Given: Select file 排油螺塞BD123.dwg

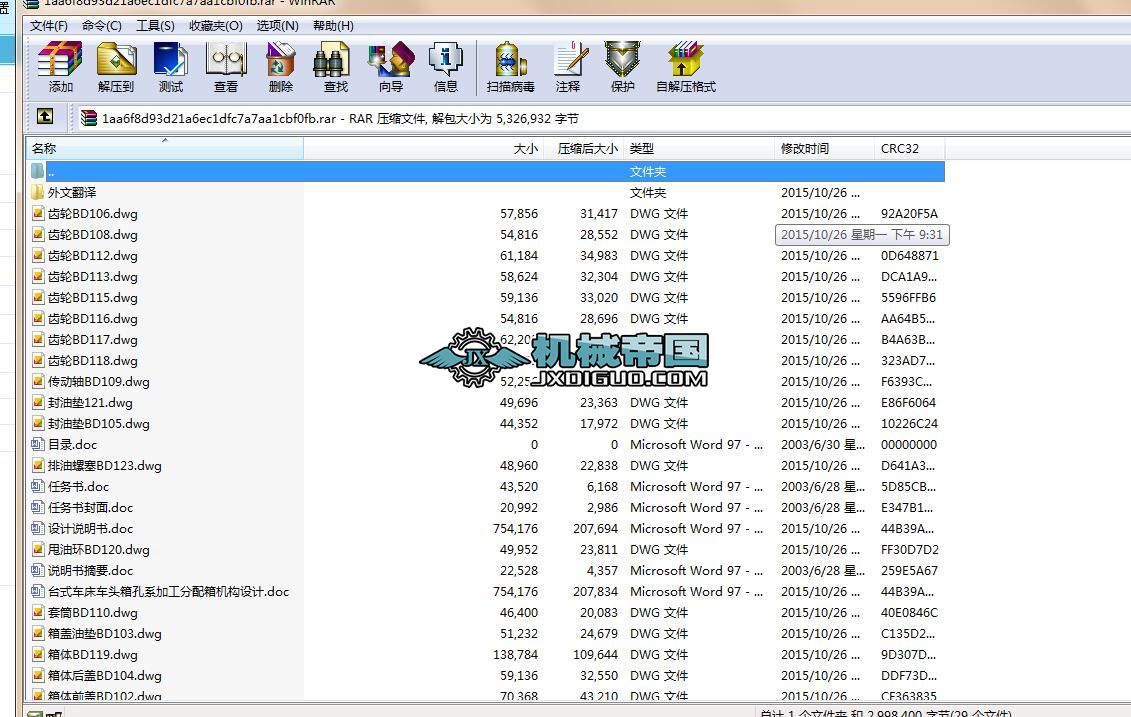Looking at the screenshot, I should click(x=105, y=465).
